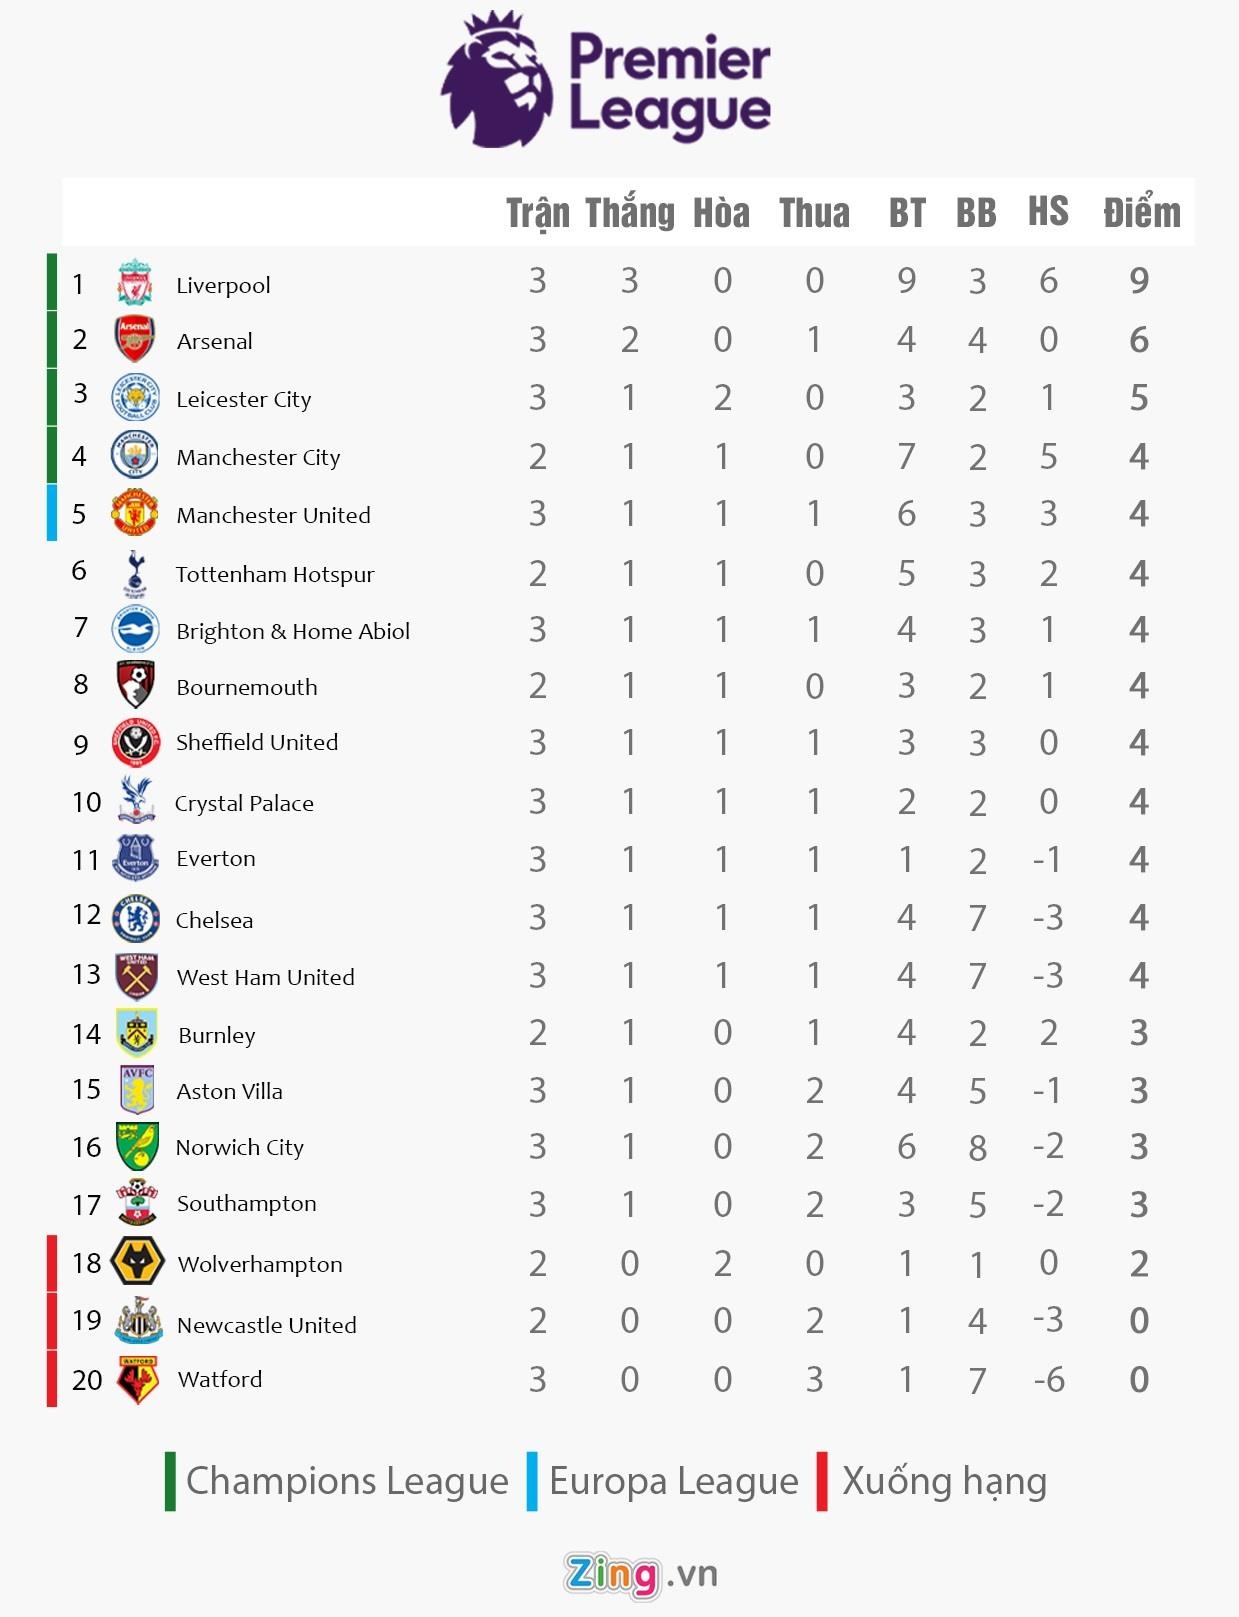This screenshot has height=1617, width=1239.
Task: Click the Liverpool club crest
Action: point(134,283)
